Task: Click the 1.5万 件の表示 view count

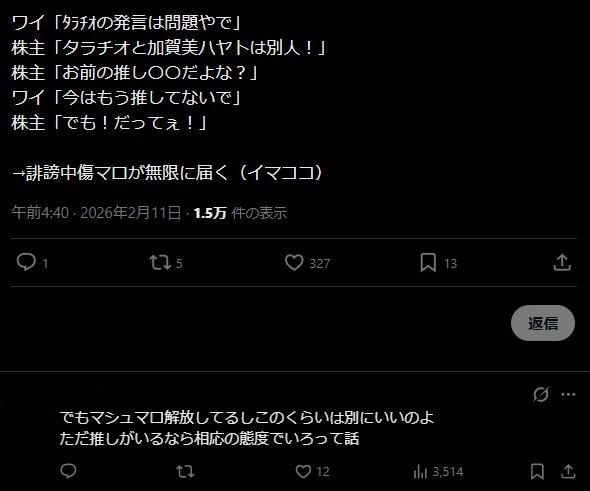Action: point(240,213)
